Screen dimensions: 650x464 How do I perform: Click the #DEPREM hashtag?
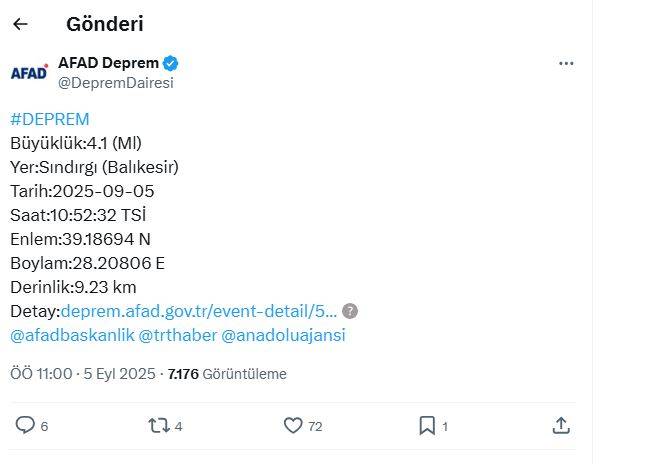click(49, 119)
